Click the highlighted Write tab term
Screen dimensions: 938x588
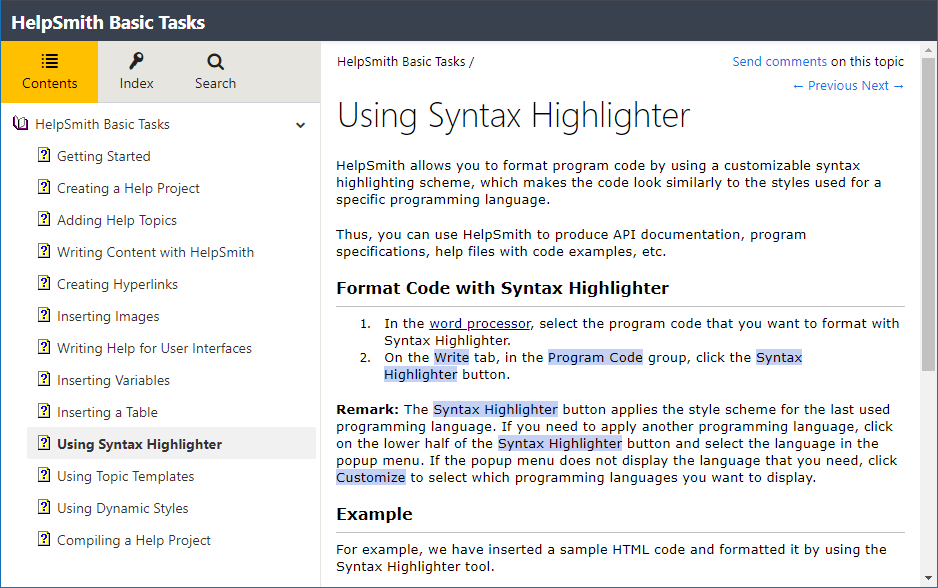tap(452, 358)
